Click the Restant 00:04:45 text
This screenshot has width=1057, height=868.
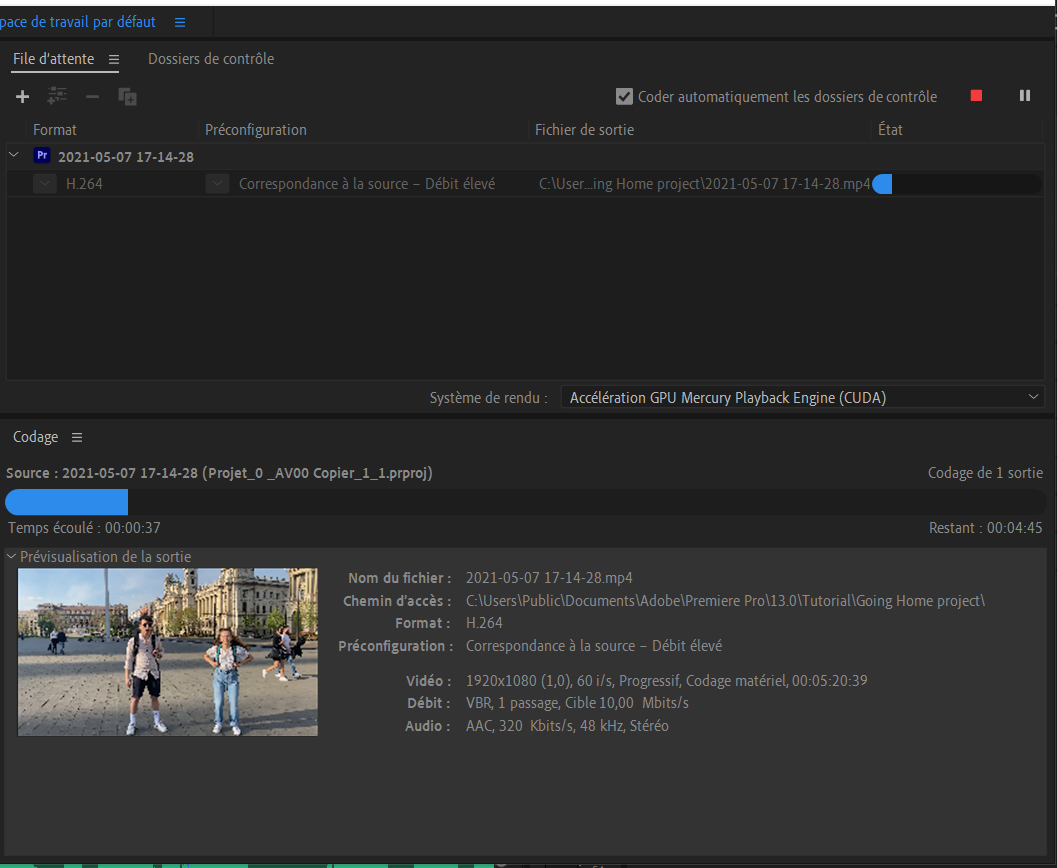(x=986, y=528)
